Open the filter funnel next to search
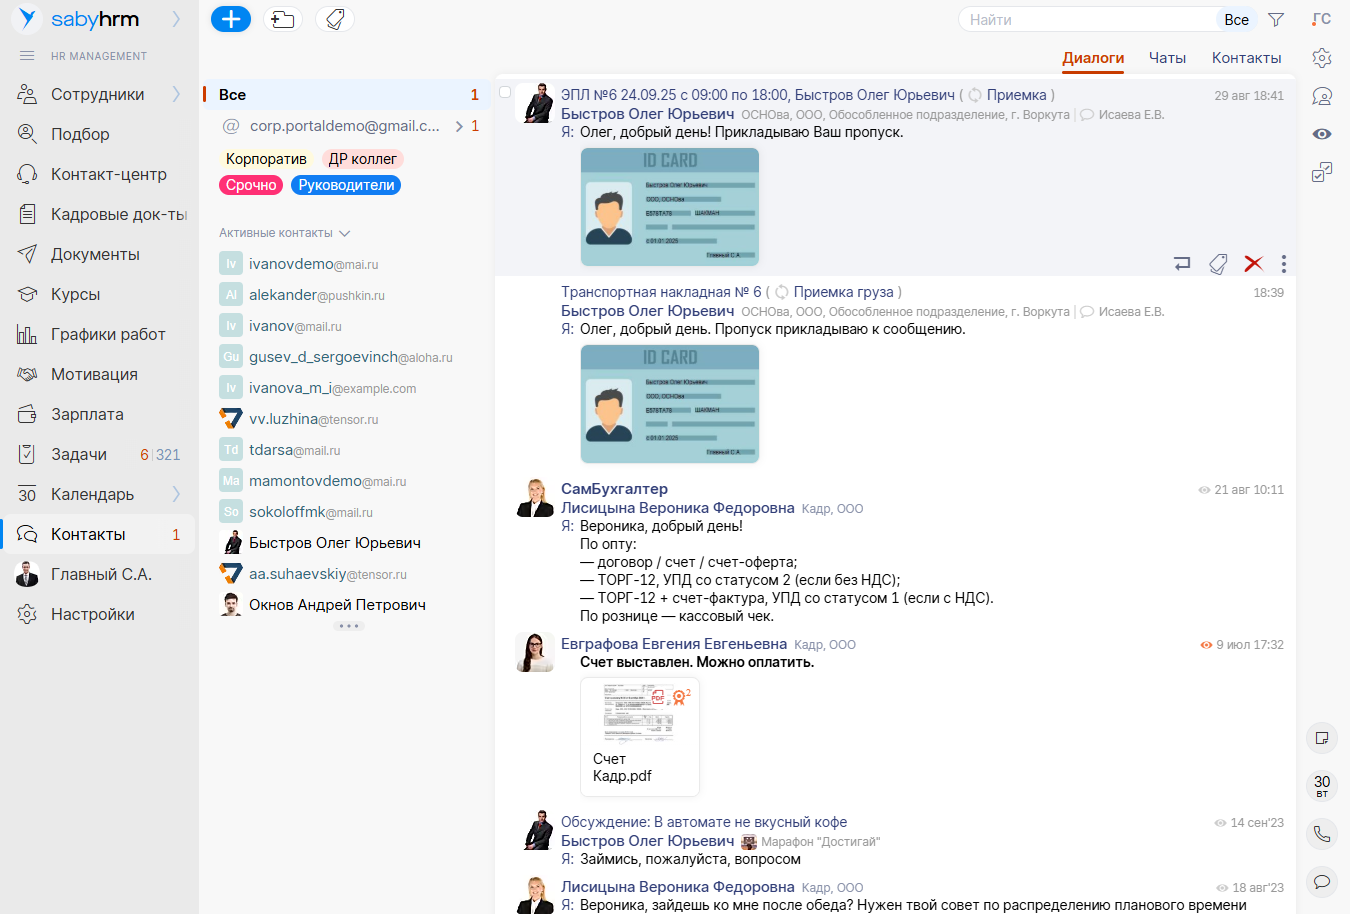This screenshot has width=1350, height=914. pyautogui.click(x=1276, y=19)
